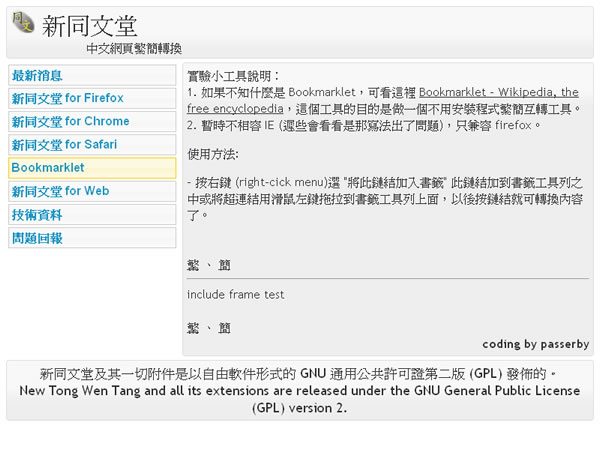Click the 中文網頁繁簡轉換 subtitle
The height and width of the screenshot is (450, 600).
point(134,48)
